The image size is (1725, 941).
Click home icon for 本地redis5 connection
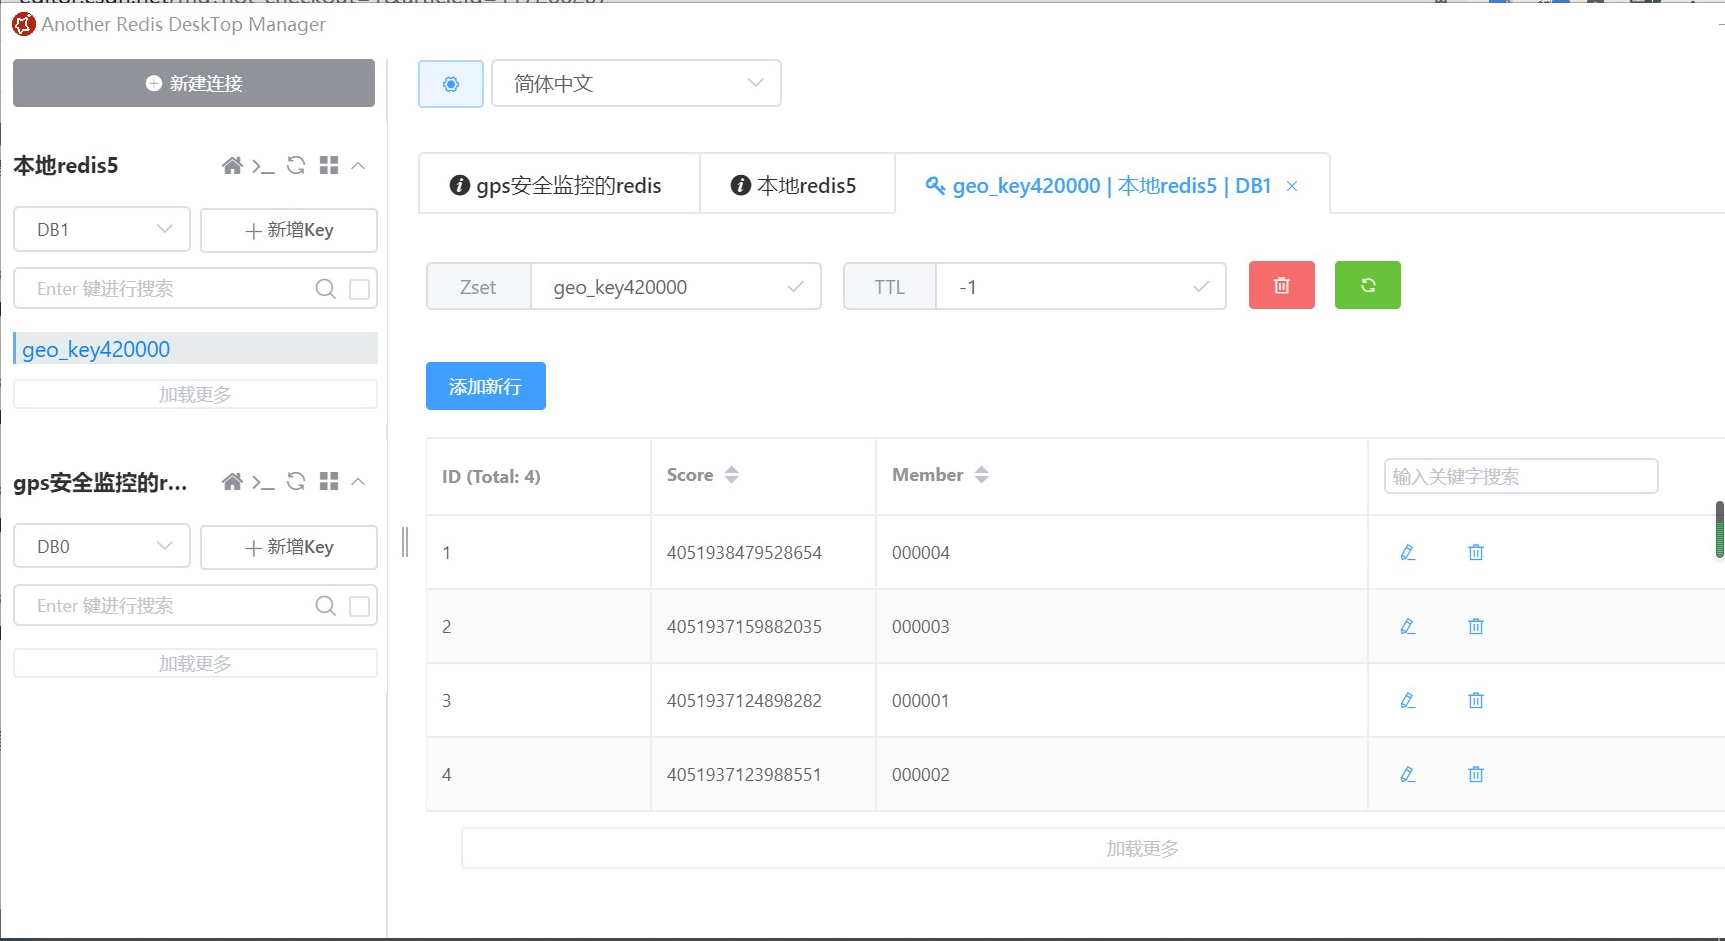coord(232,166)
